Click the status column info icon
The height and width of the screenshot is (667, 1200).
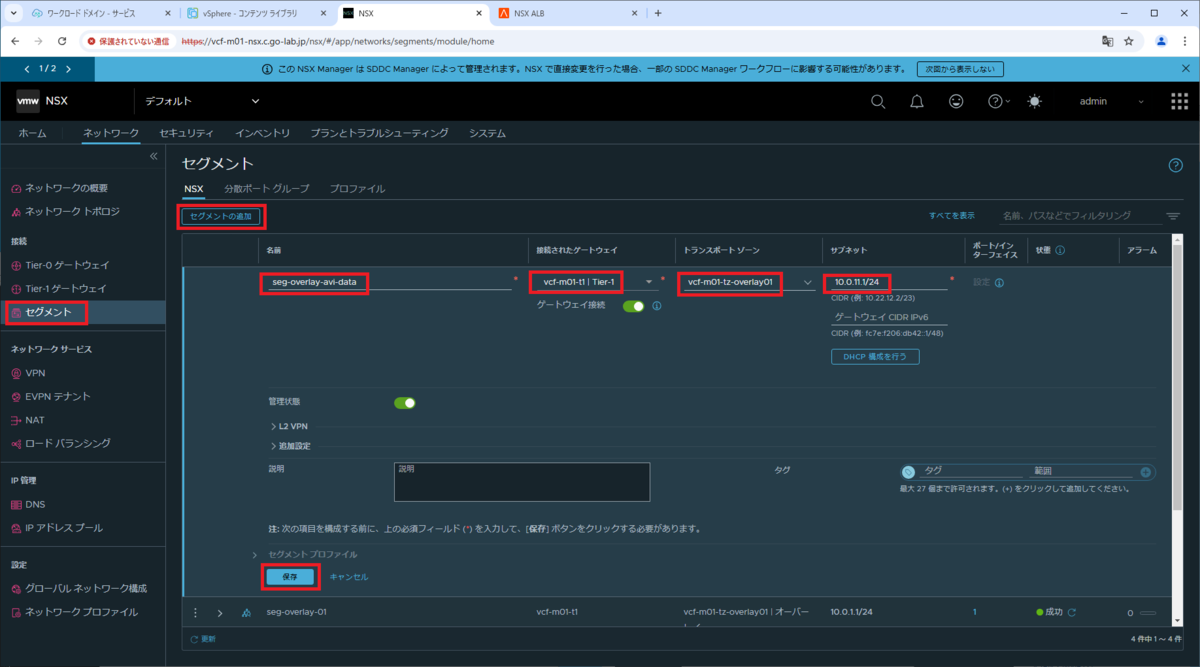coord(1060,250)
